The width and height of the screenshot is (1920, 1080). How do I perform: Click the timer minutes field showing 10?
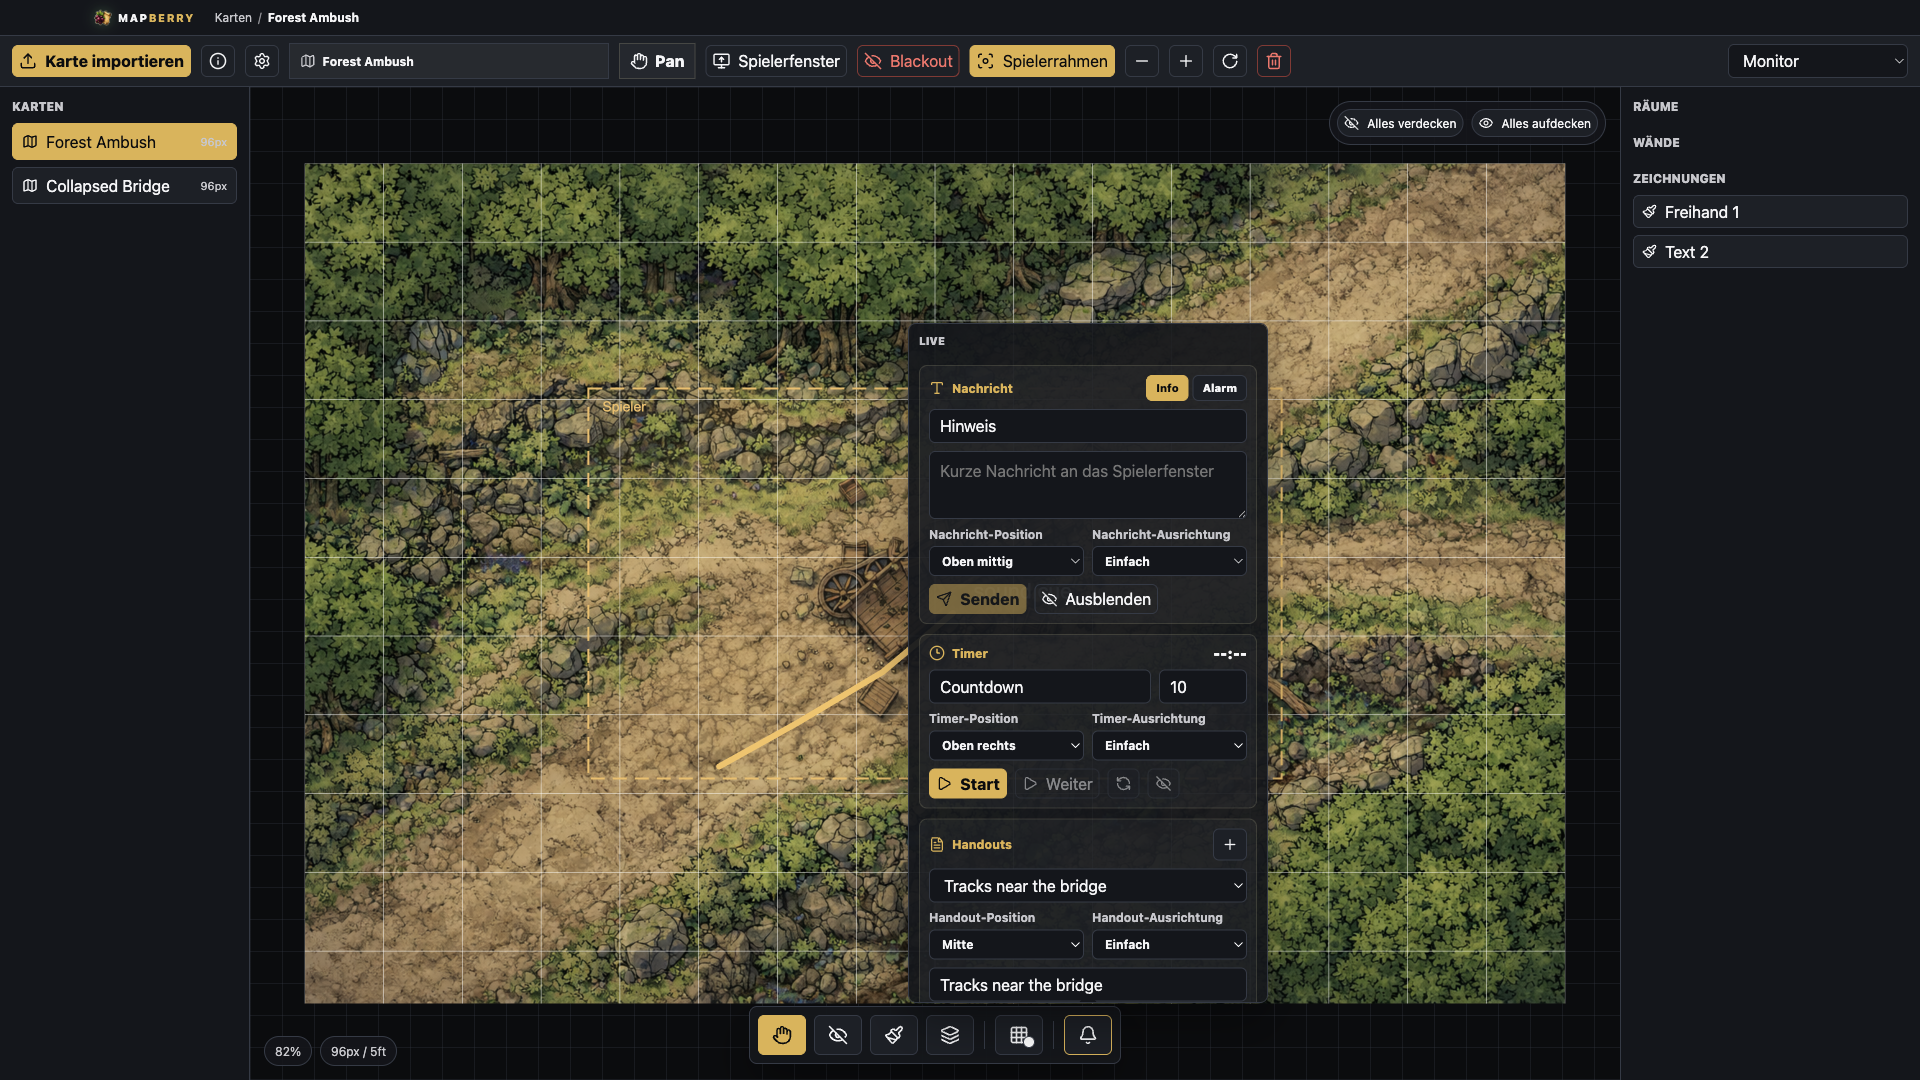point(1203,687)
